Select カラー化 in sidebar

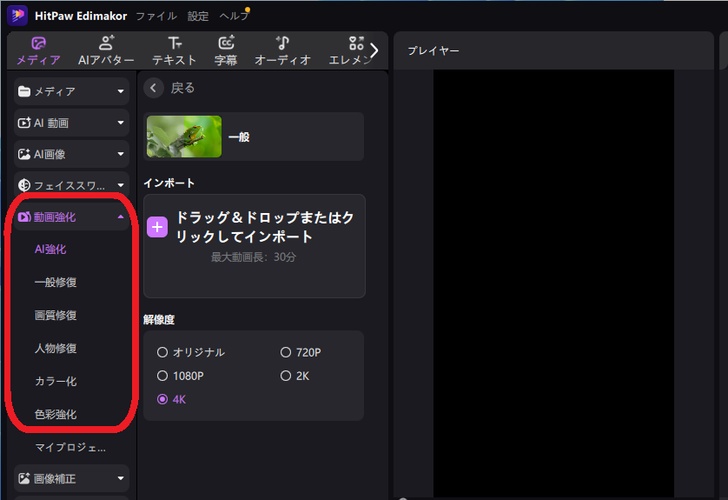[56, 381]
